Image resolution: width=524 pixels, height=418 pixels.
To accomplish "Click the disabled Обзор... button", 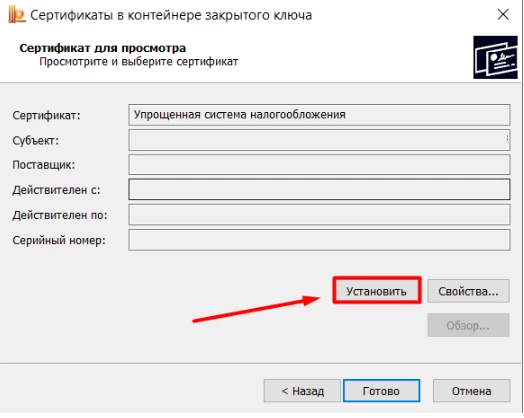I will (x=468, y=325).
